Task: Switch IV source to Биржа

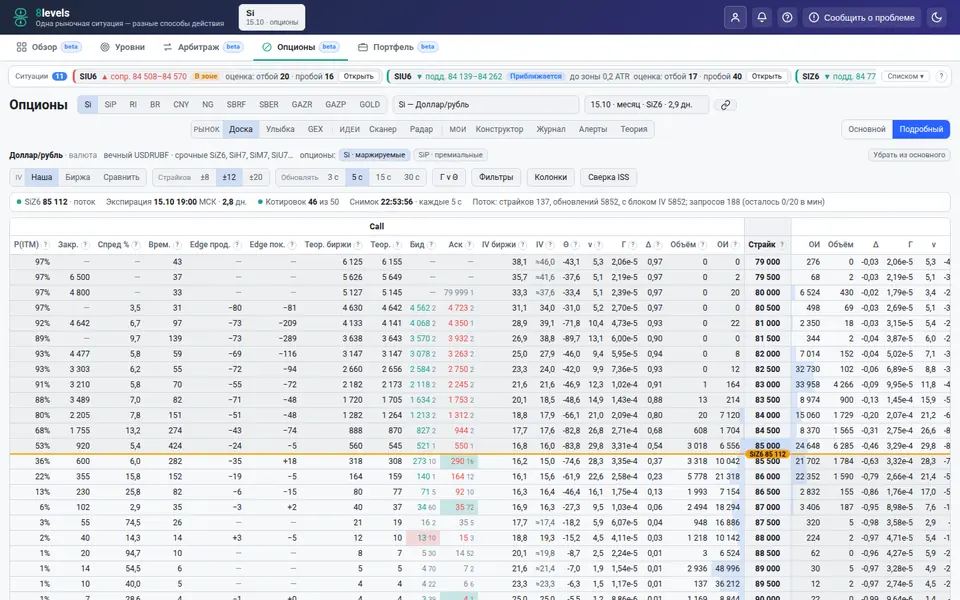Action: pyautogui.click(x=78, y=178)
